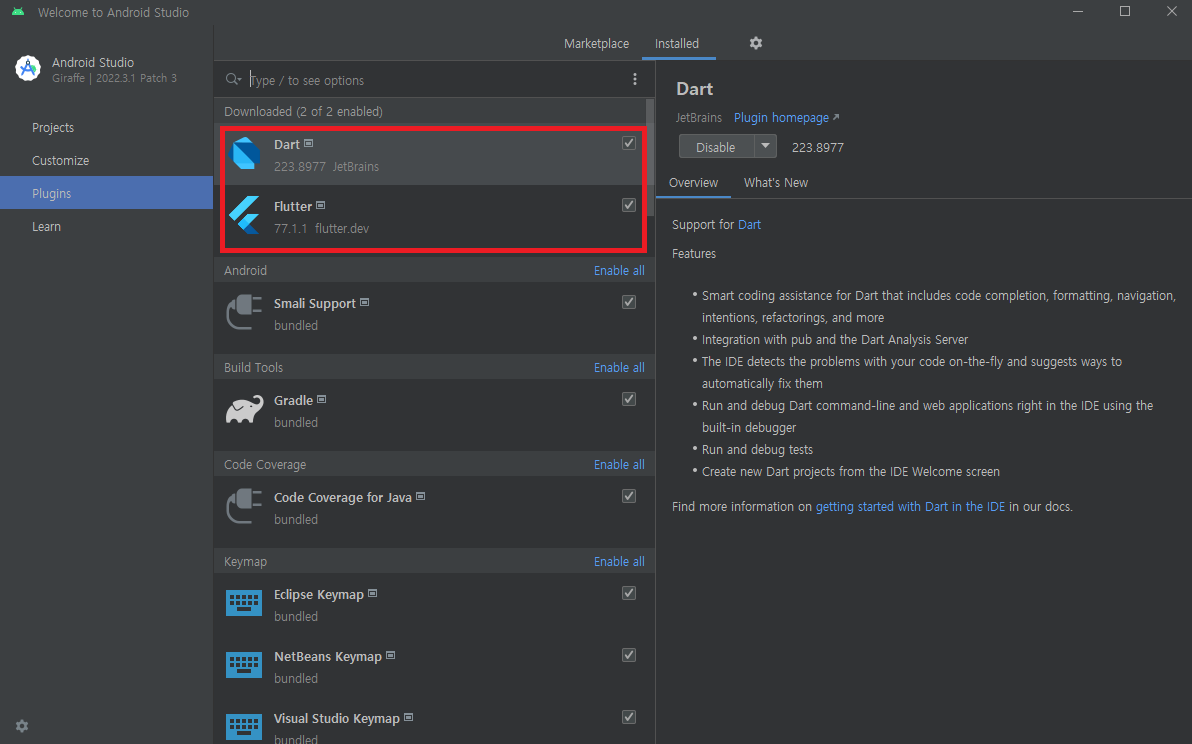Click the small badge icon next to Dart name
The width and height of the screenshot is (1192, 744).
(x=309, y=144)
